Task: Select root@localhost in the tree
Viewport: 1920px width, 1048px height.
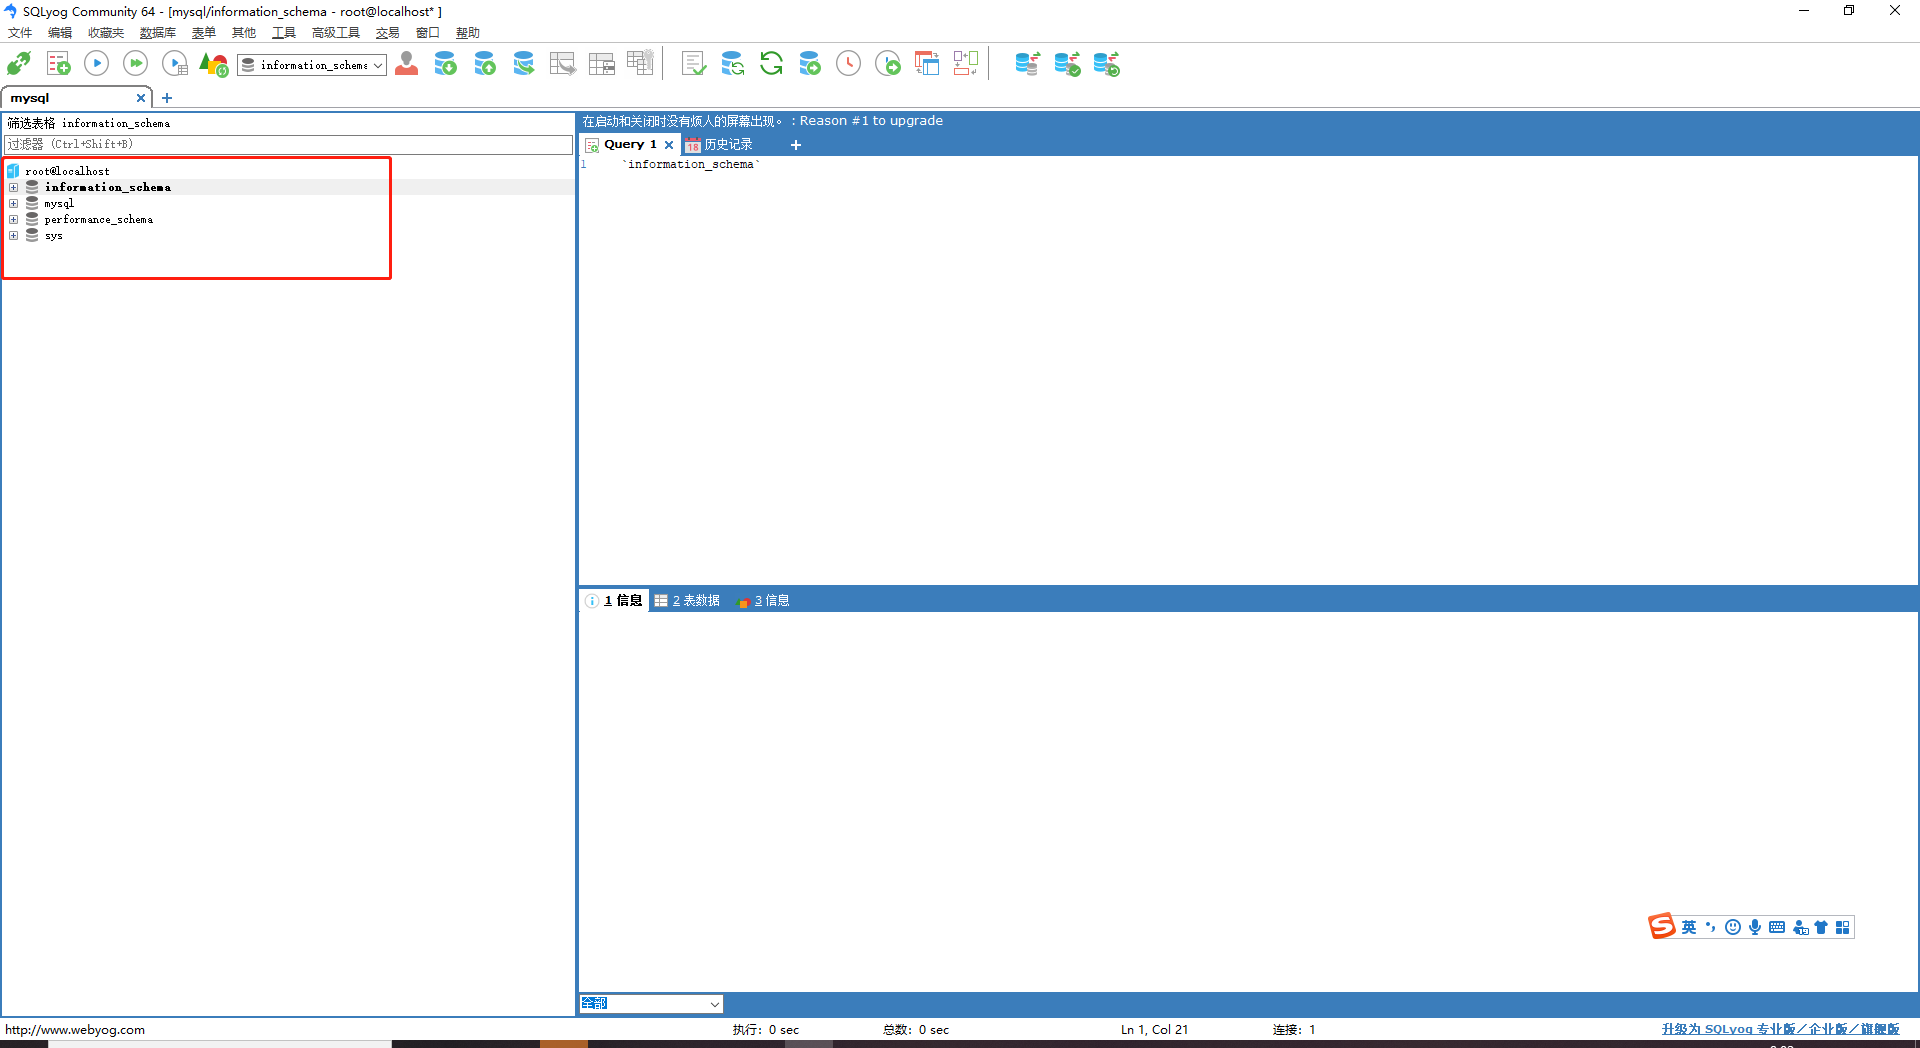Action: (x=67, y=171)
